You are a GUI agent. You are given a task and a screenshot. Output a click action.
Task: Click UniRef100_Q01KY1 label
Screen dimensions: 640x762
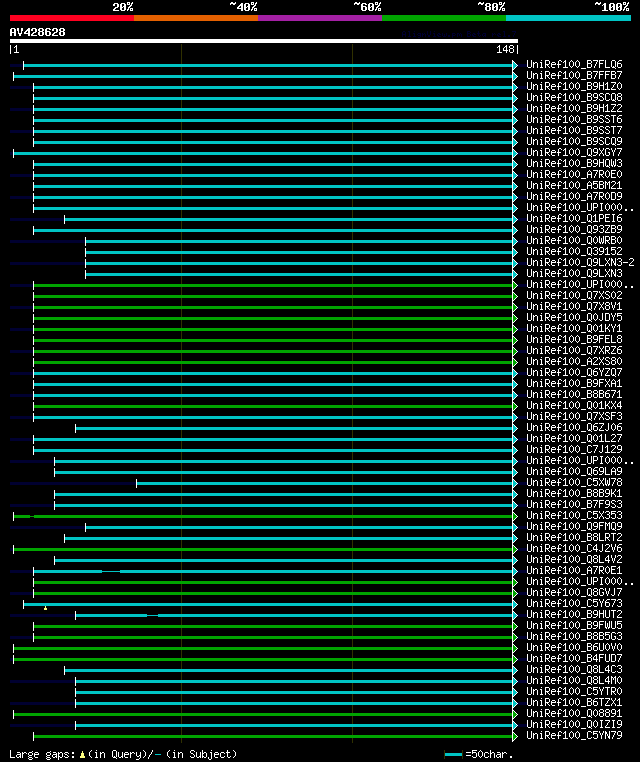[x=574, y=329]
